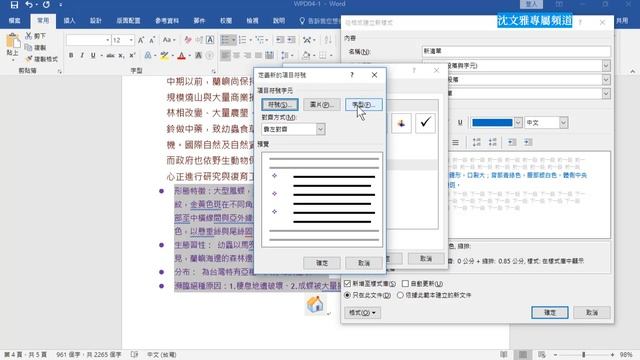Click the Increase Indent icon in ribbon
This screenshot has width=640, height=360.
291,40
